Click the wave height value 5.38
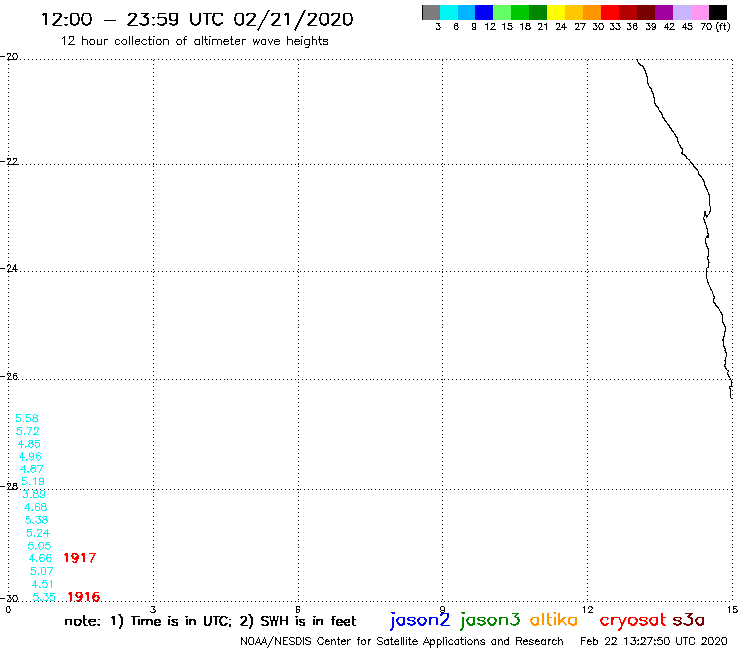 37,520
